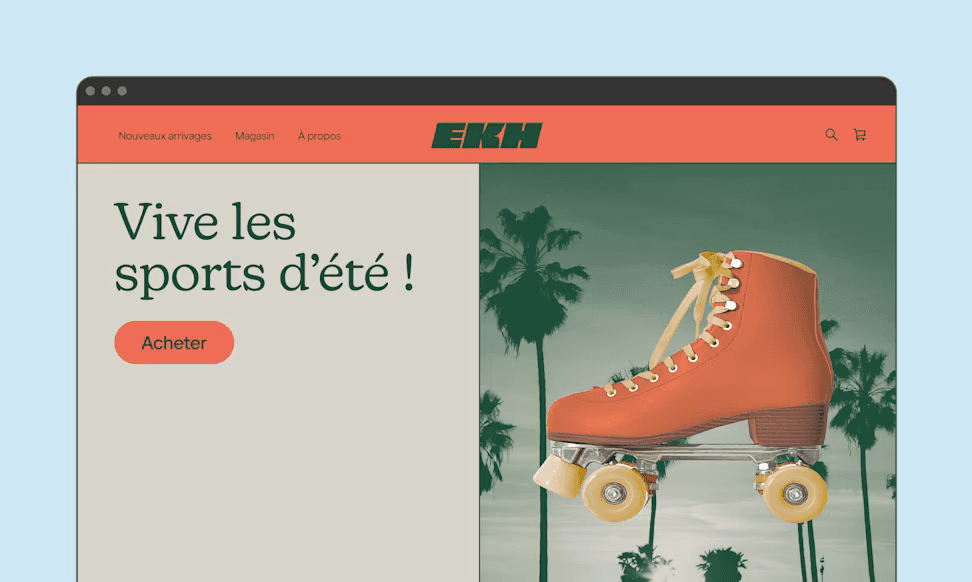Click the brown heel of the skate
Screen dimensions: 972x582
(787, 425)
